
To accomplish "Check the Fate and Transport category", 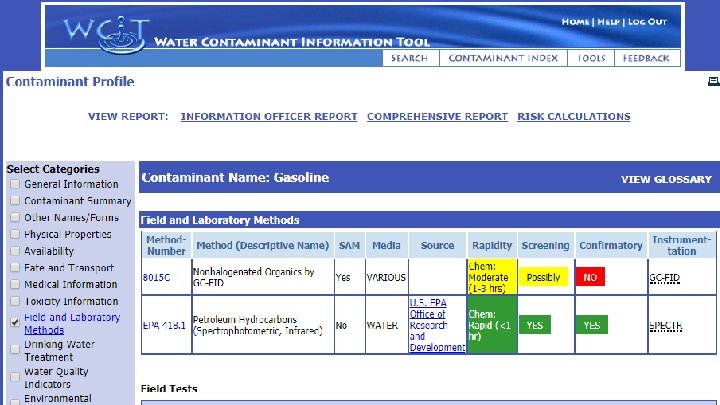I will [x=15, y=267].
